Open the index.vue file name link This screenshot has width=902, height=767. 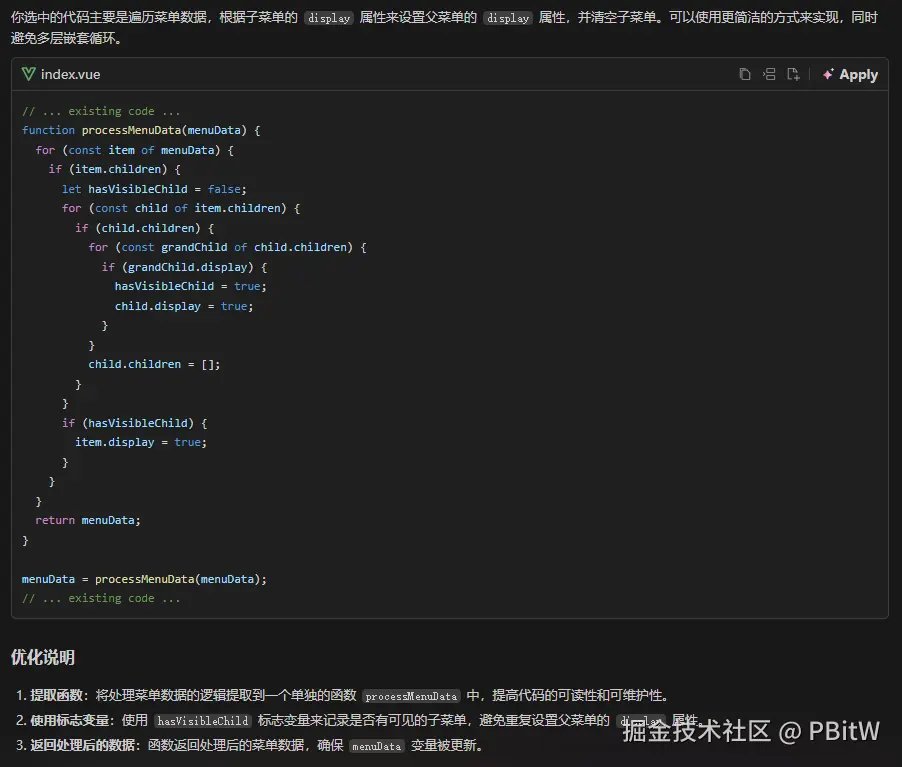point(70,74)
